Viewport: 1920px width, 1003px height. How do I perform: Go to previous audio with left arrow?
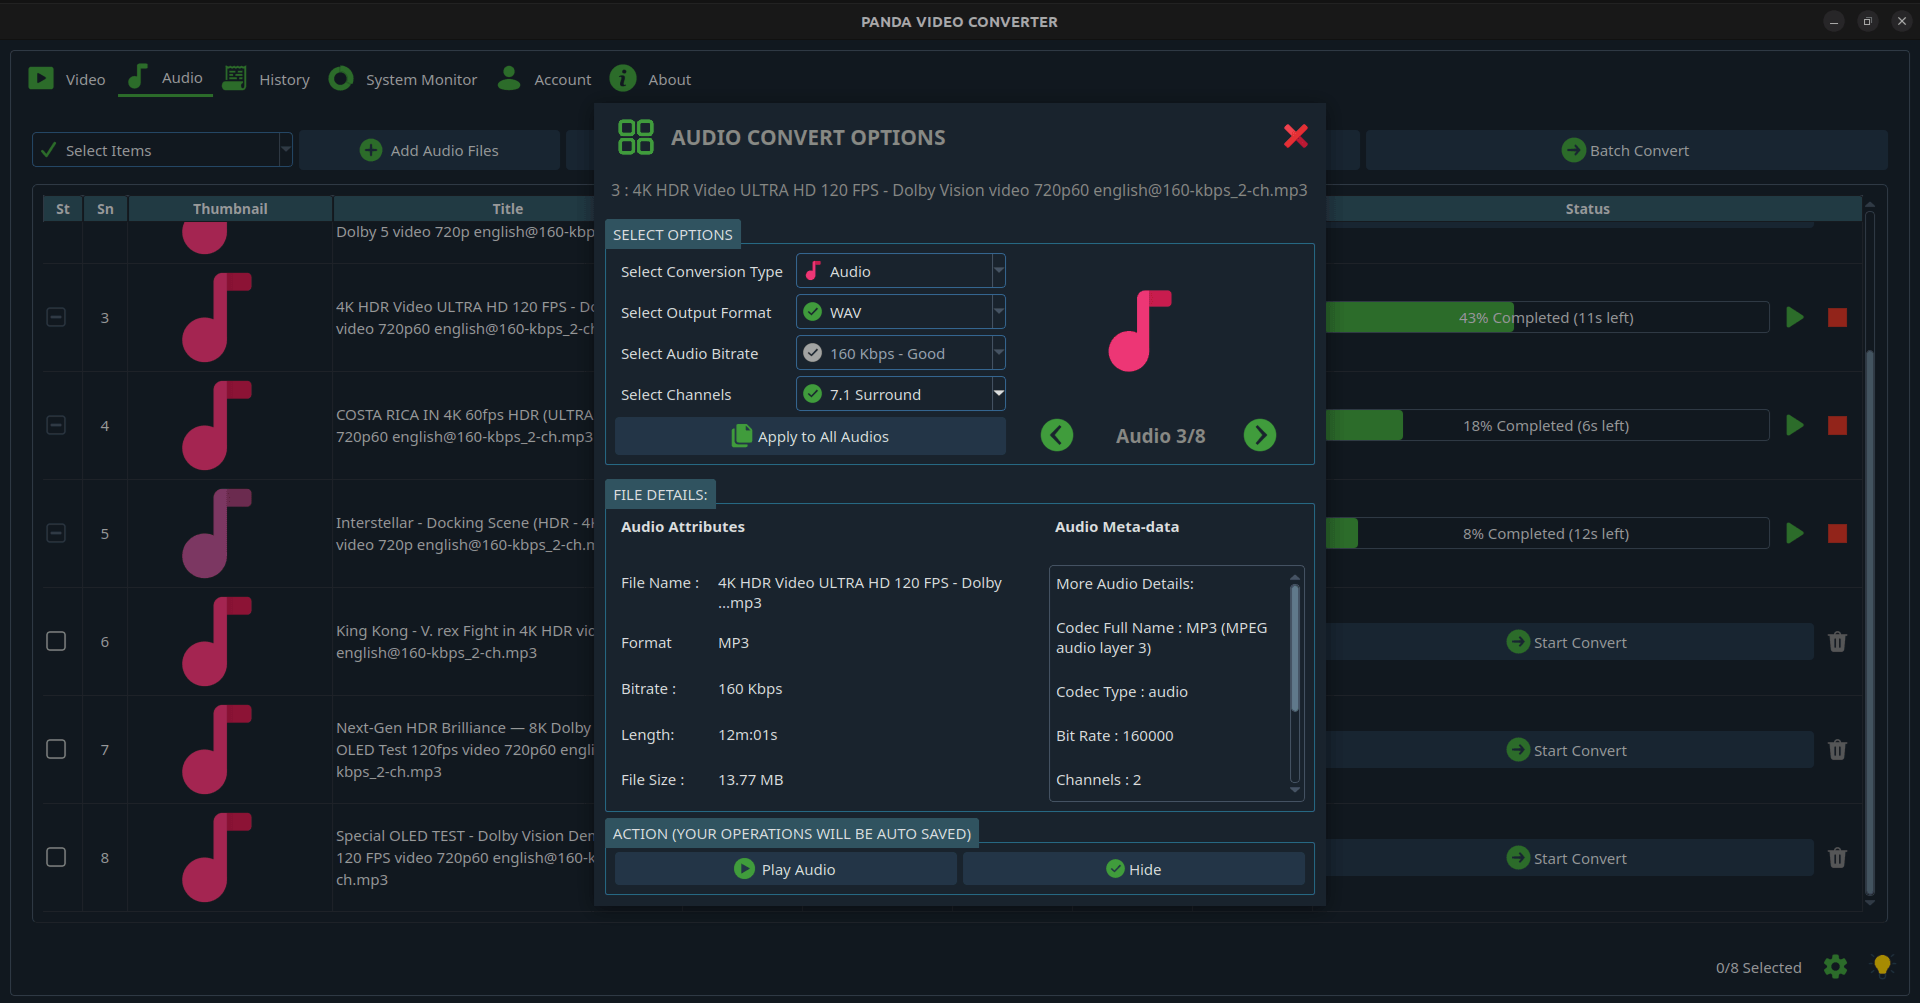click(1057, 435)
